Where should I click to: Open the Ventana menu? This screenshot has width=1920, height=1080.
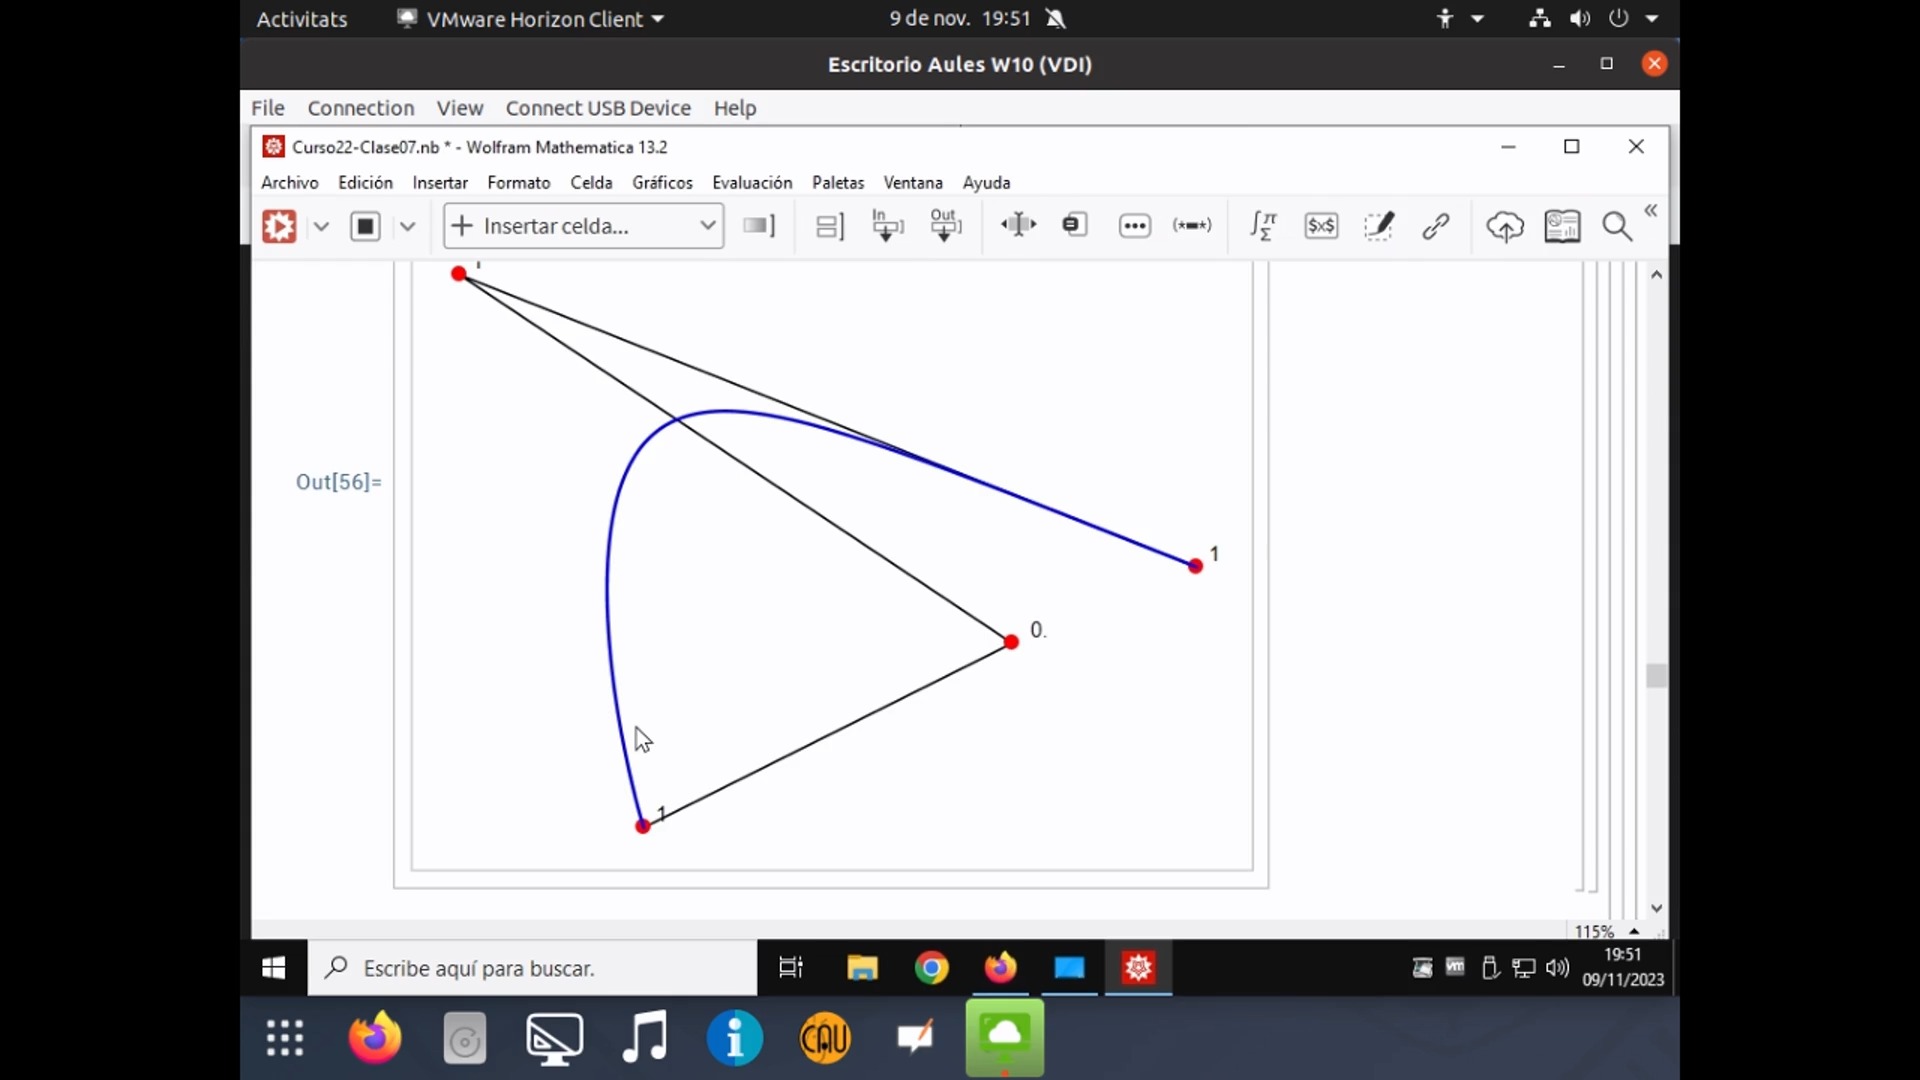(x=913, y=182)
